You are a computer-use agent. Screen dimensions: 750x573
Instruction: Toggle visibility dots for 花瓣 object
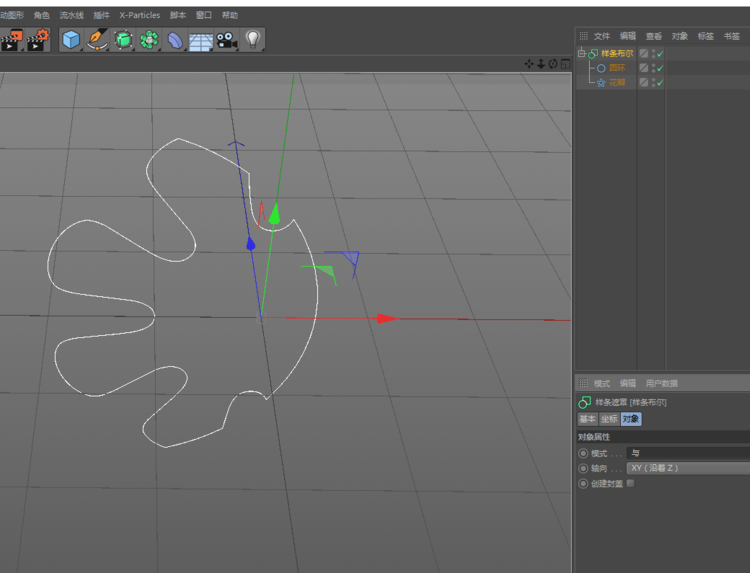point(653,82)
